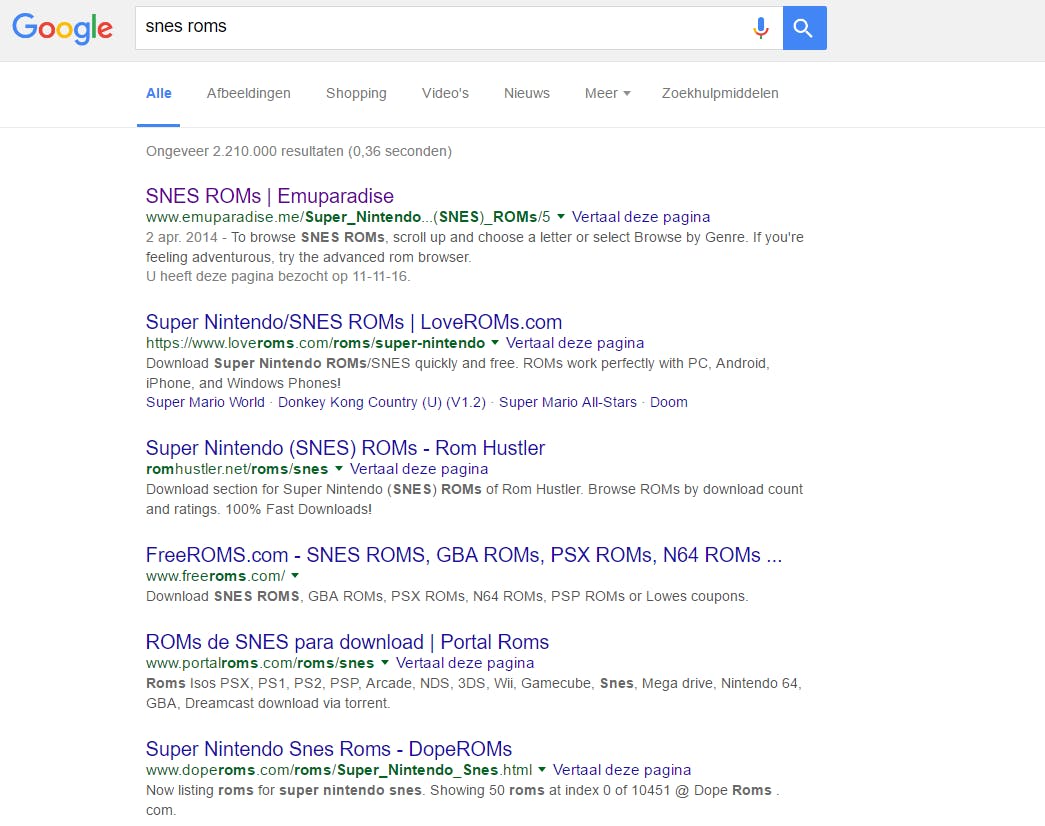This screenshot has height=826, width=1045.
Task: Click the www.doperoms.com Super_Nintendo_Snes.html URL text
Action: (x=339, y=769)
